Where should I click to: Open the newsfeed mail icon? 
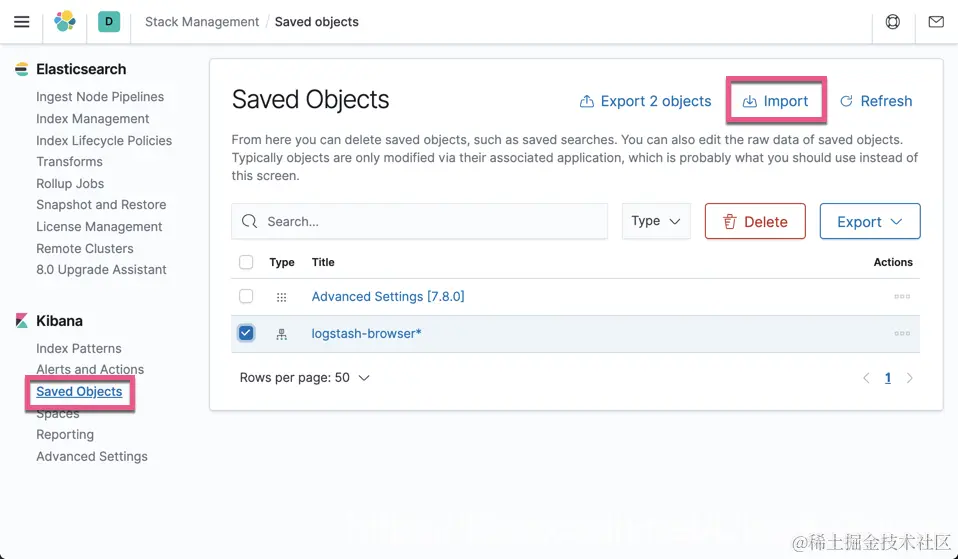pos(936,22)
